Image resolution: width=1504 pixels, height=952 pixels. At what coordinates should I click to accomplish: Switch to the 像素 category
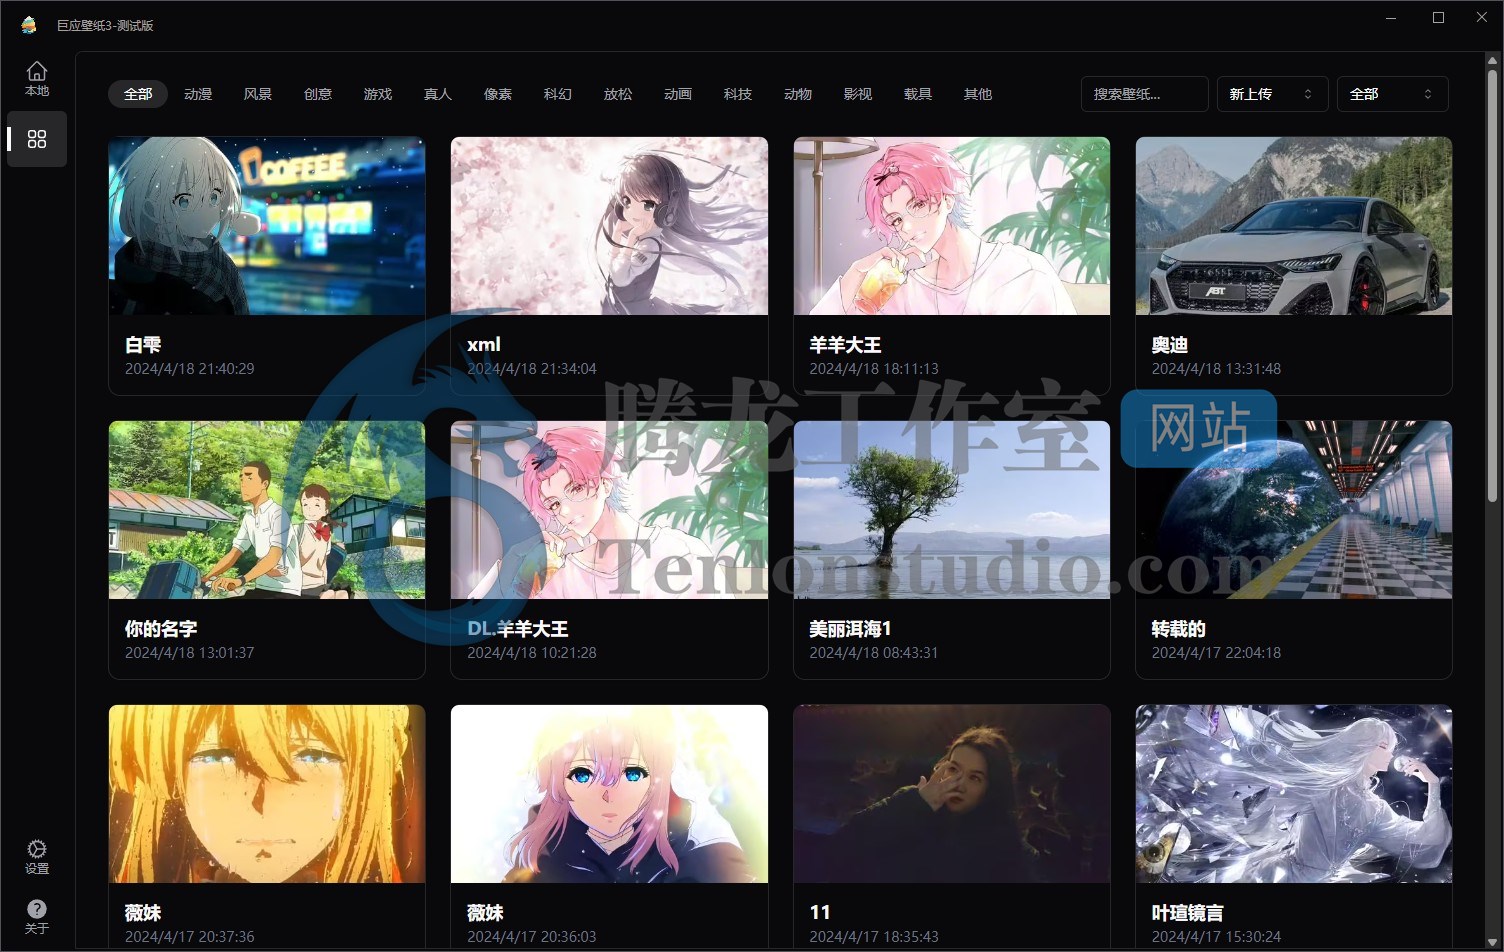pos(498,94)
